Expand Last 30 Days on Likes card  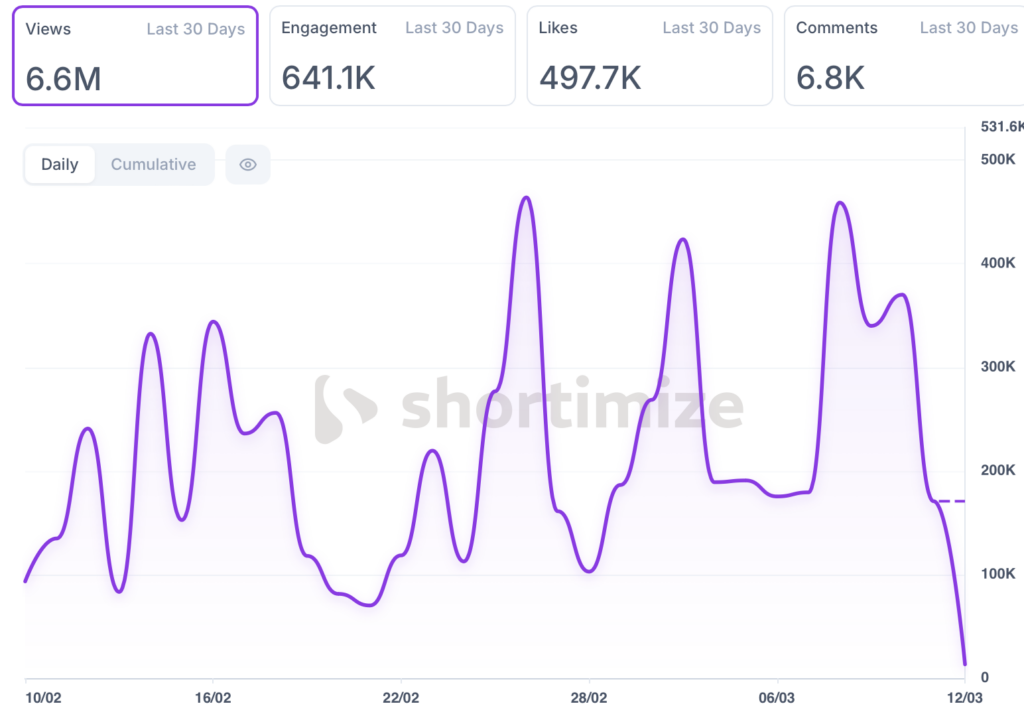coord(711,29)
